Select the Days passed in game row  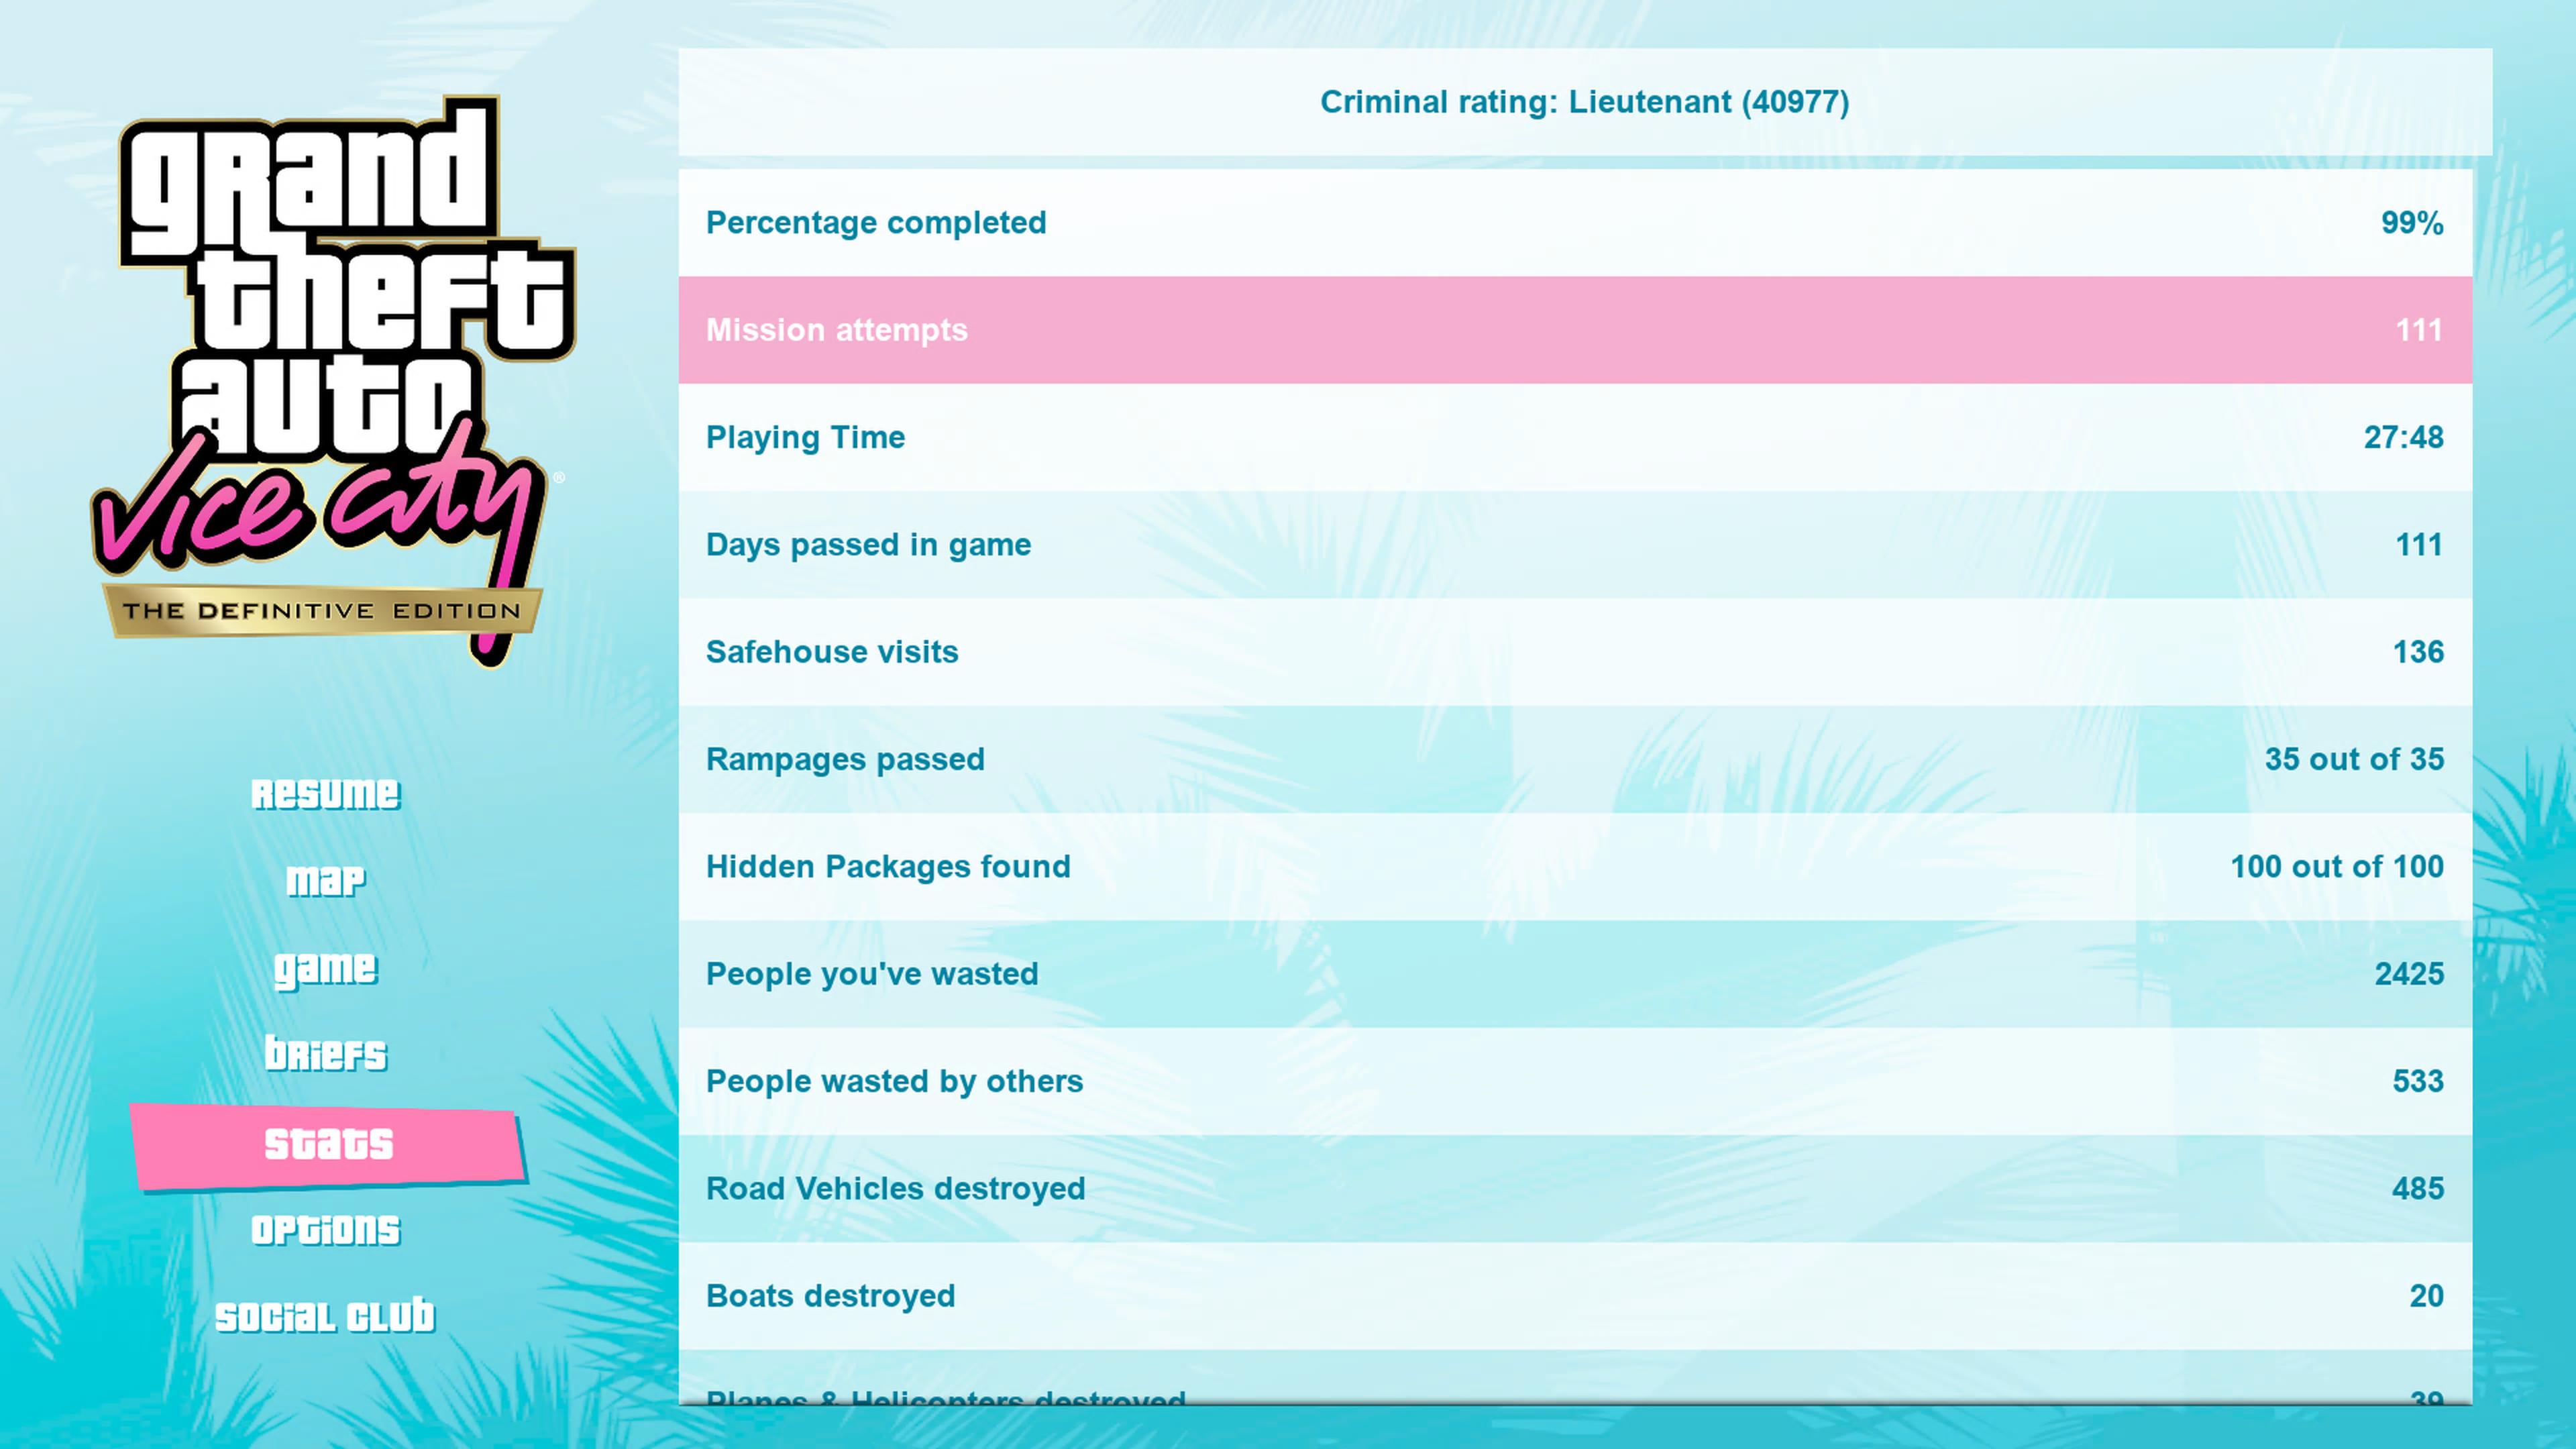pyautogui.click(x=1575, y=545)
